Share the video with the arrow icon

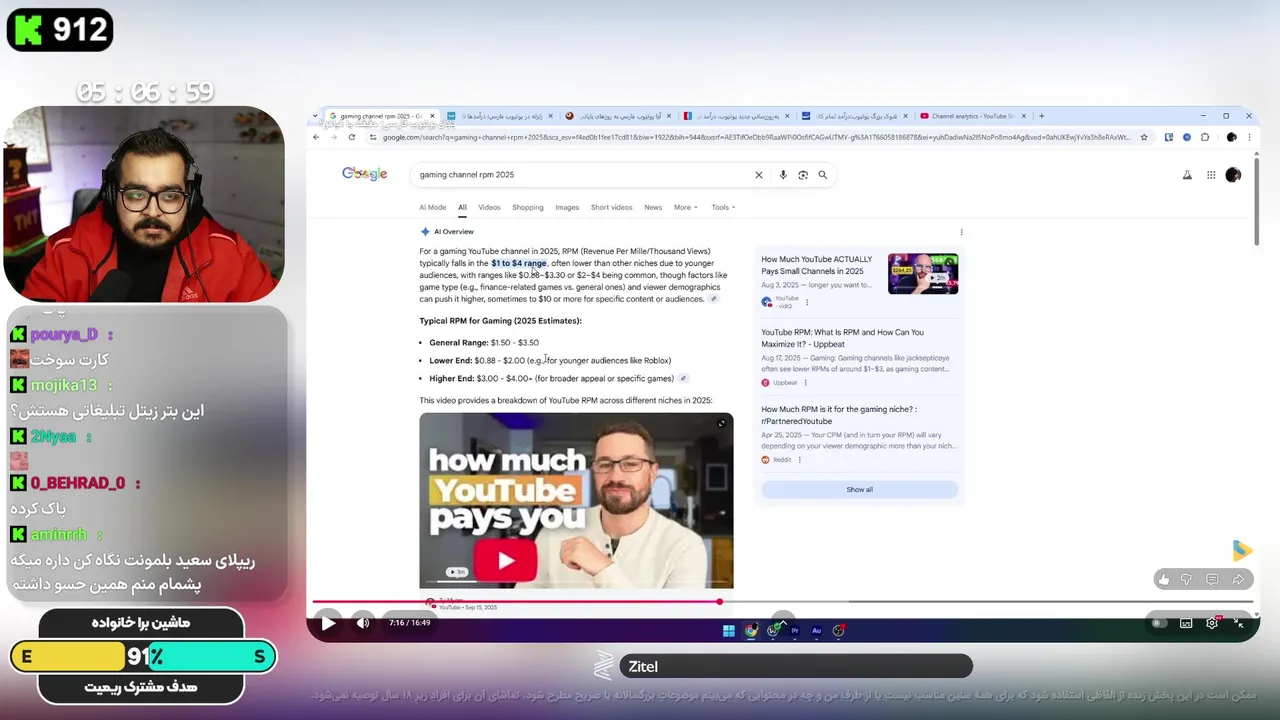click(1238, 579)
